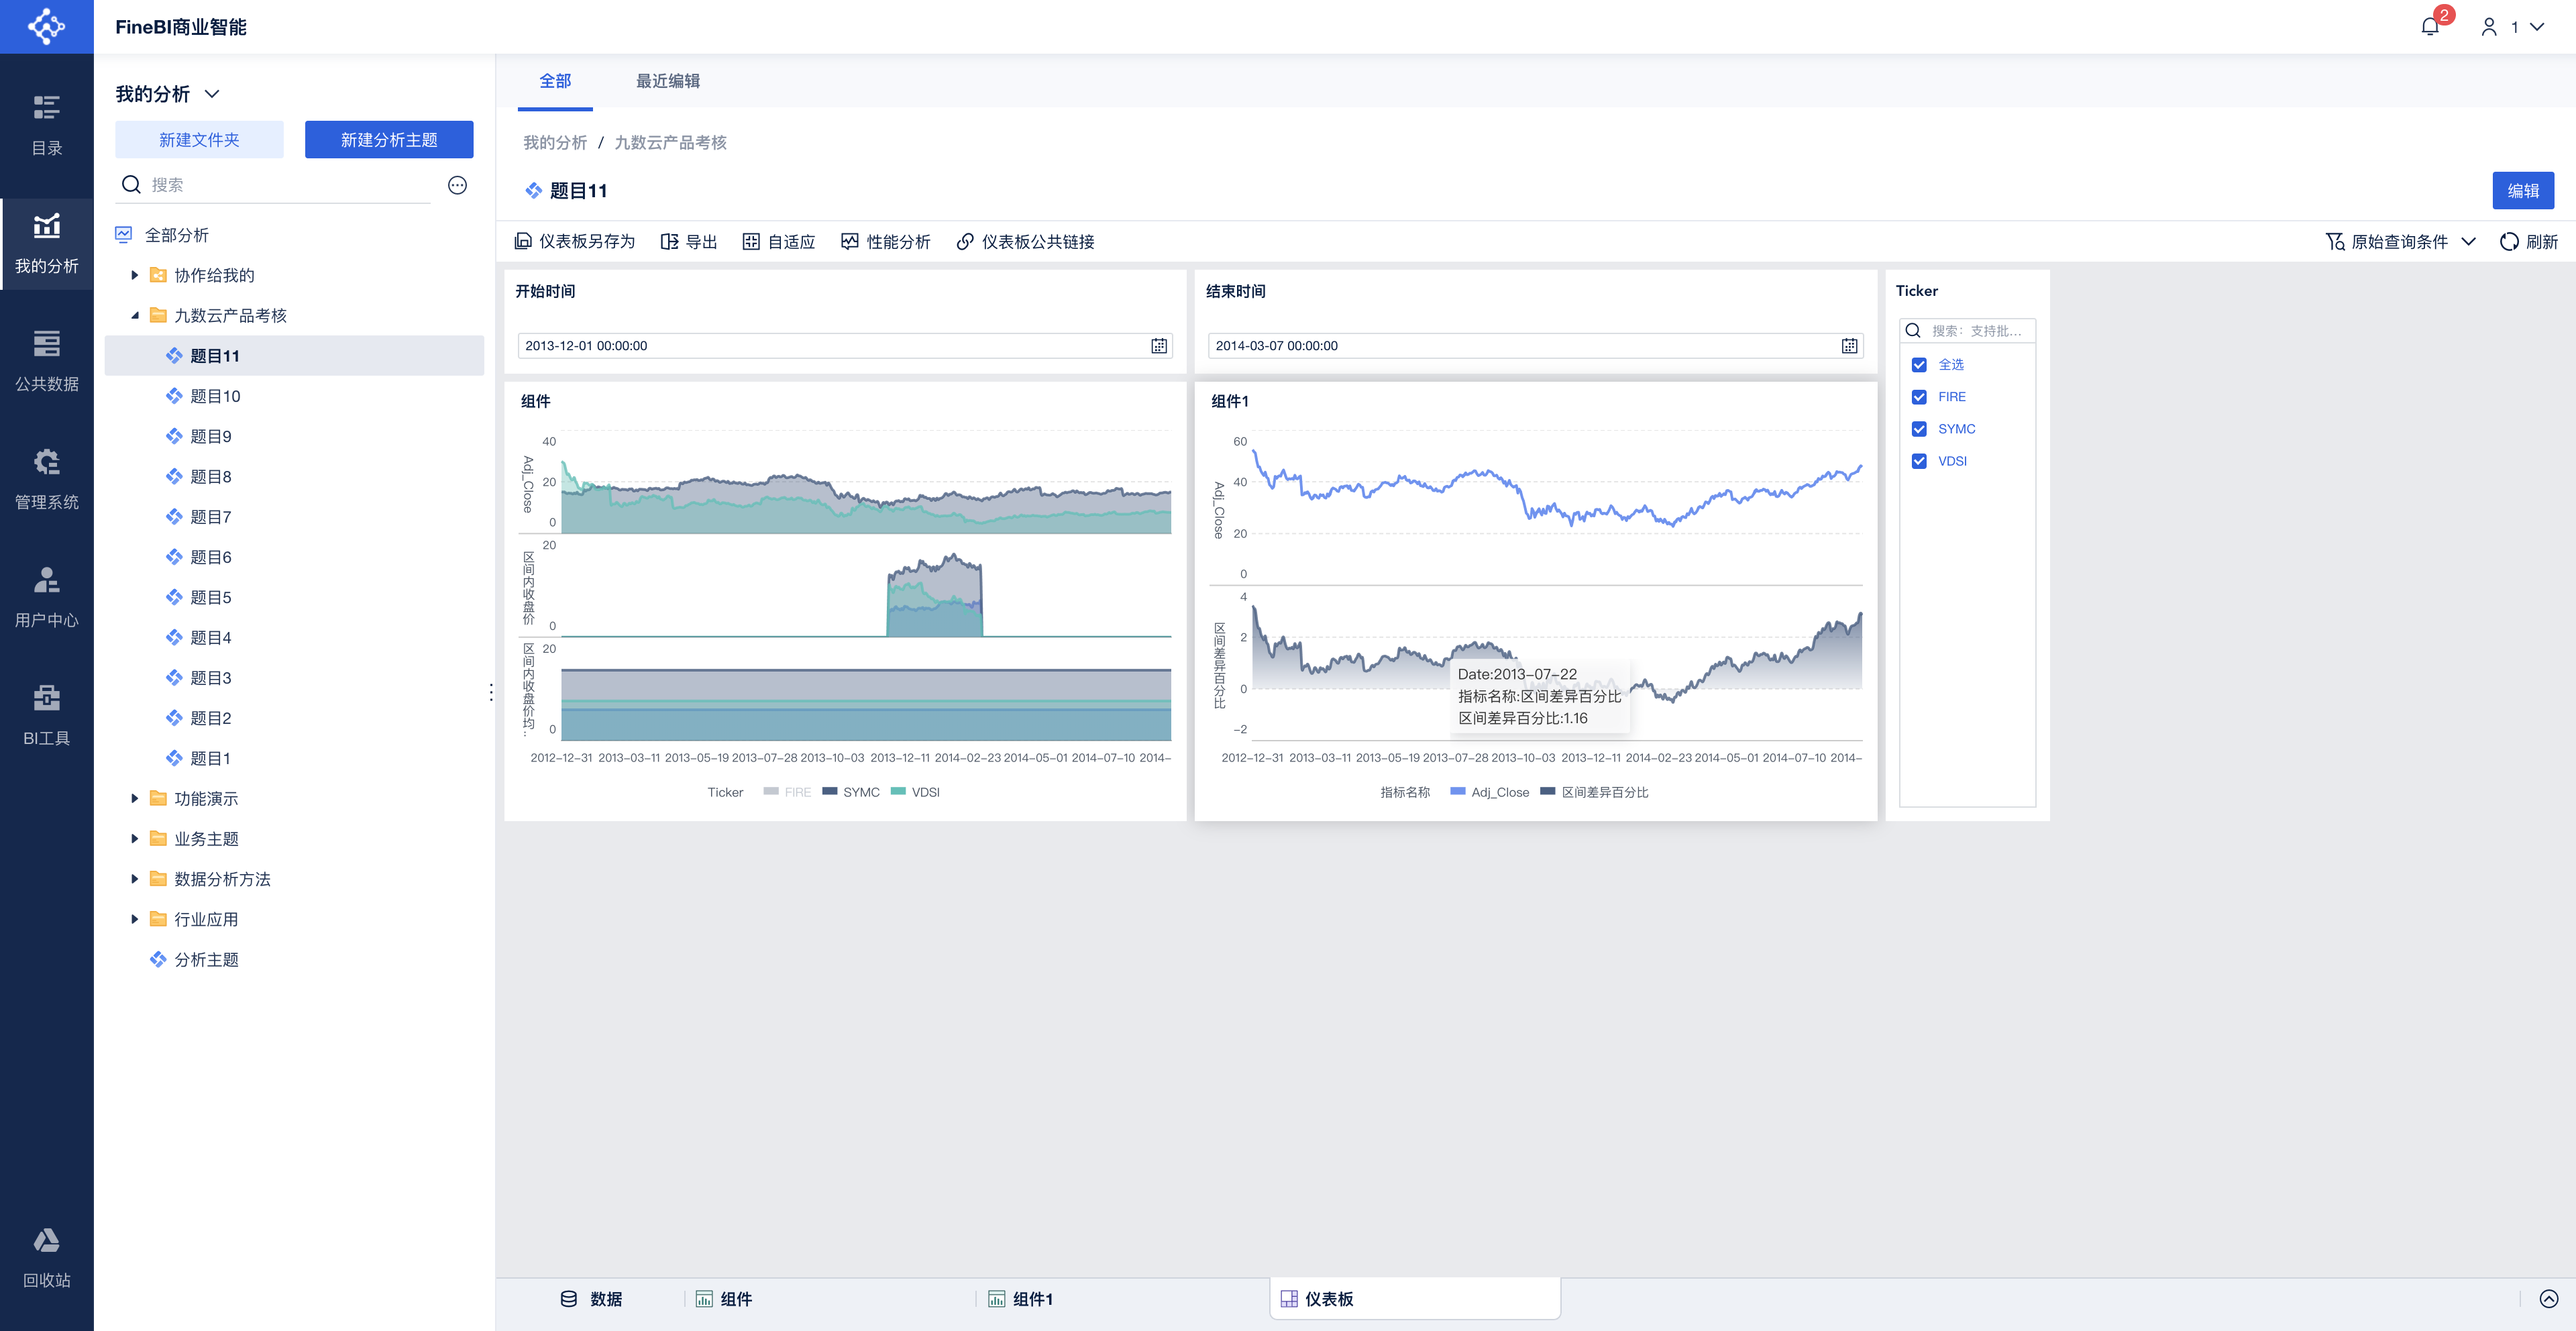Open the 我的分析 dropdown chevron
The height and width of the screenshot is (1331, 2576).
[212, 94]
